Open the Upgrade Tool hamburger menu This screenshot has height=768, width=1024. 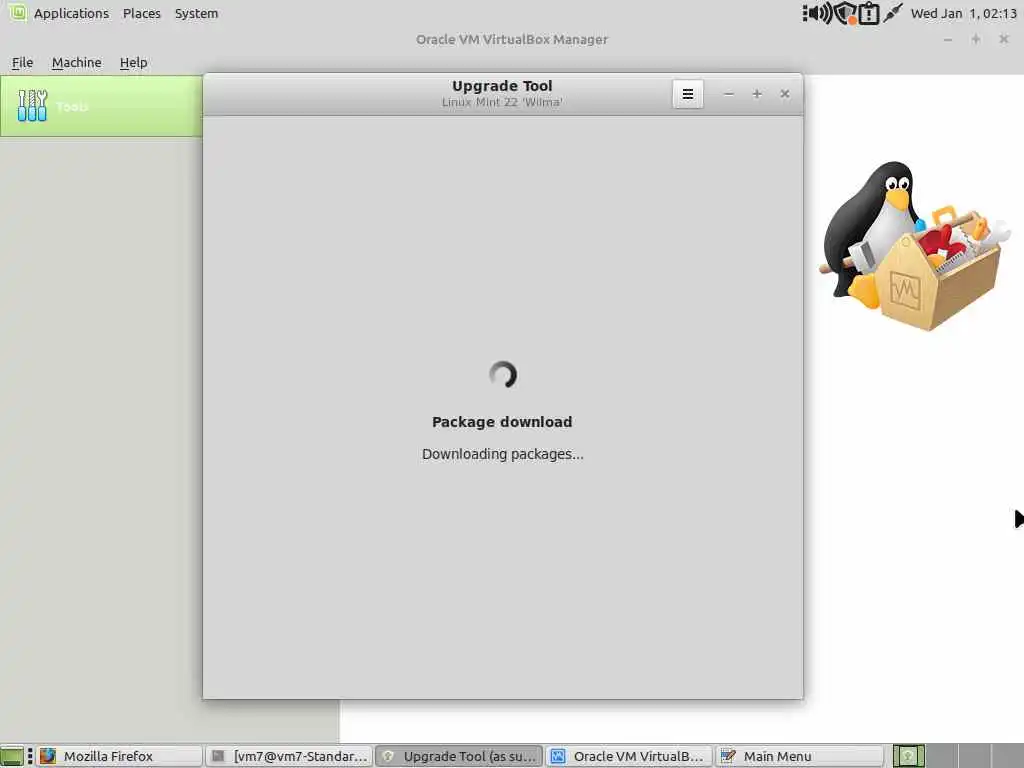point(688,94)
